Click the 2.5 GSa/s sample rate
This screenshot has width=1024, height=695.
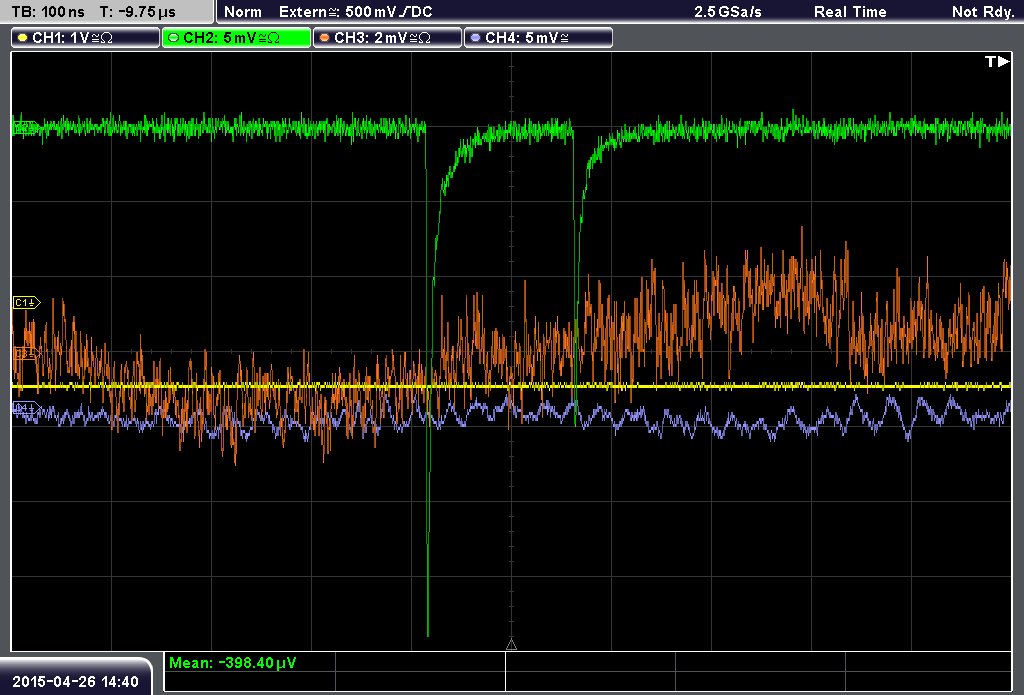(728, 12)
